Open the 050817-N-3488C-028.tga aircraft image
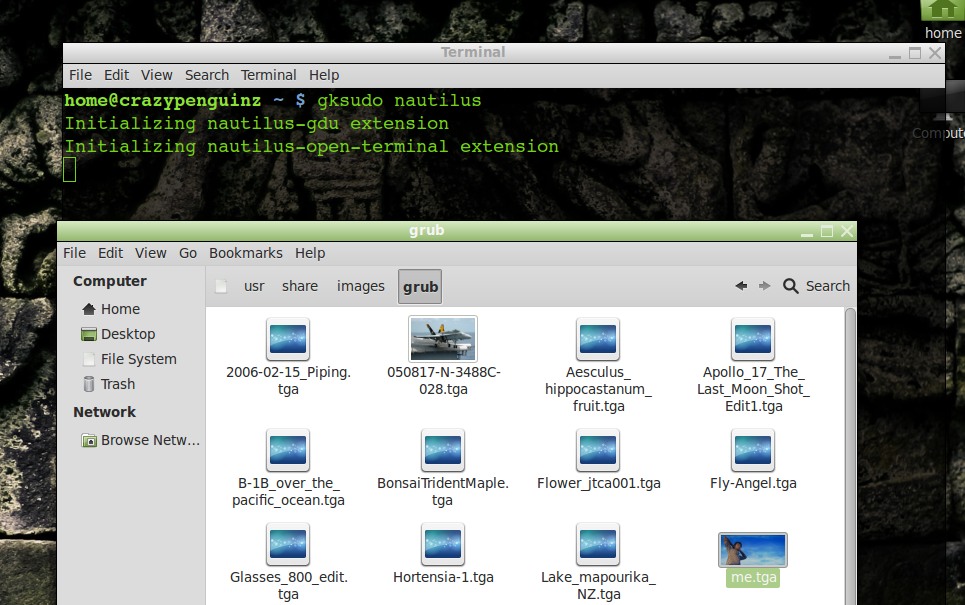The image size is (965, 605). pyautogui.click(x=442, y=338)
